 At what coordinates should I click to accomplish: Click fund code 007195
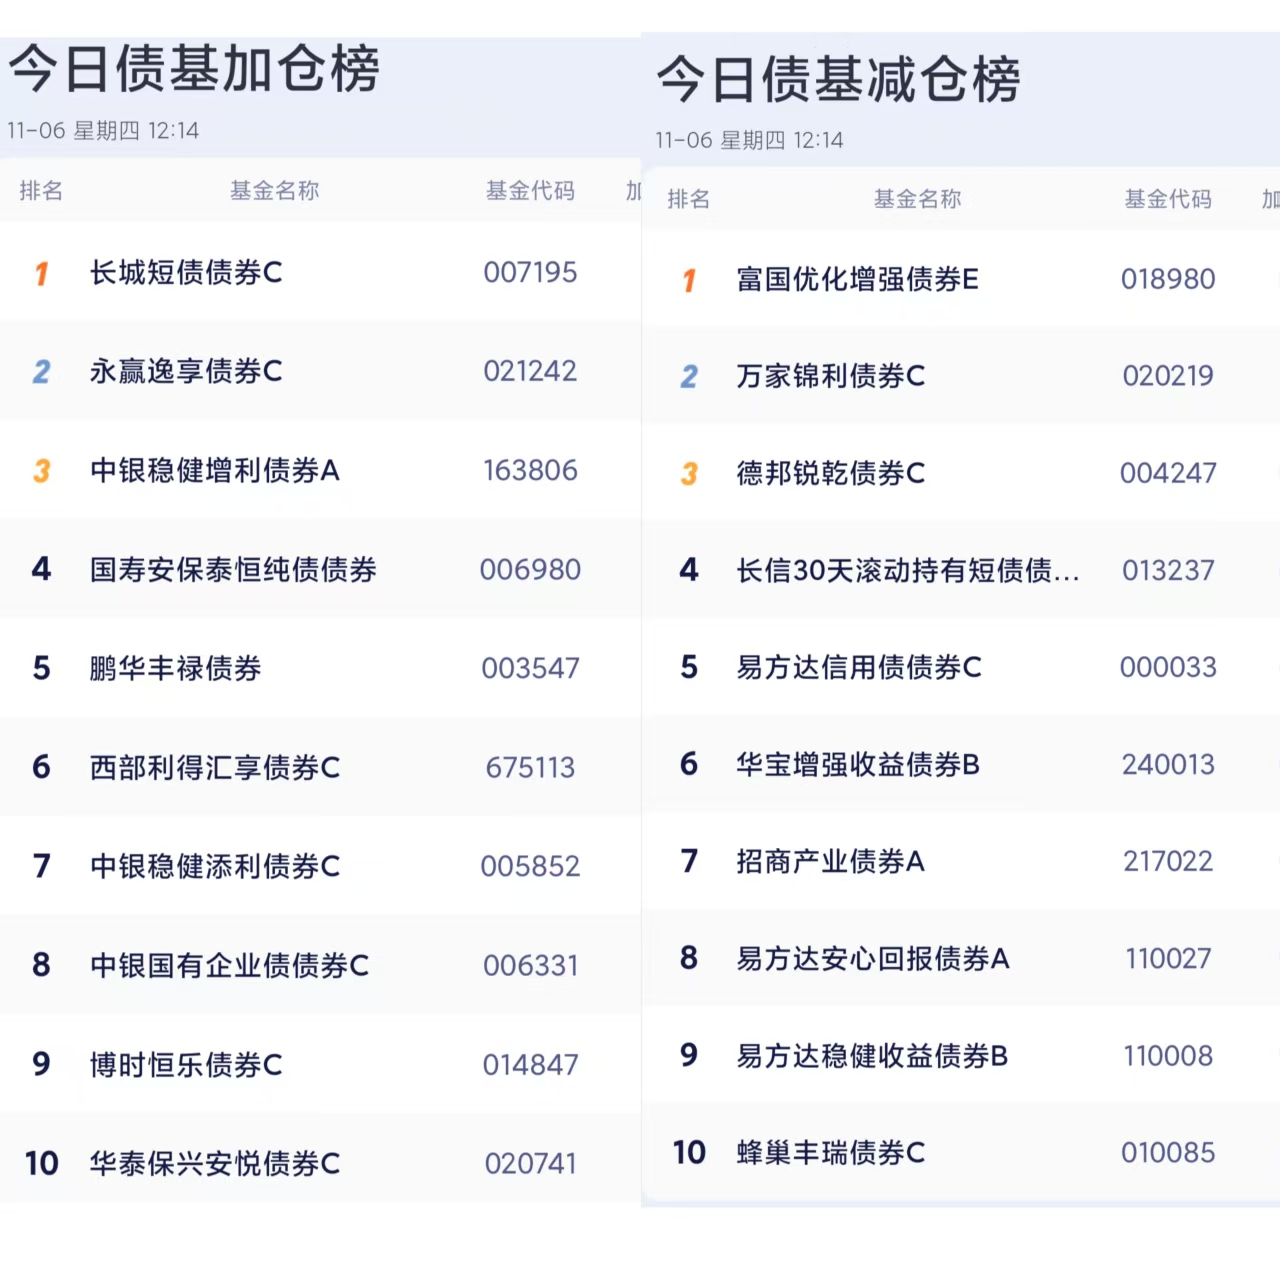[x=530, y=272]
